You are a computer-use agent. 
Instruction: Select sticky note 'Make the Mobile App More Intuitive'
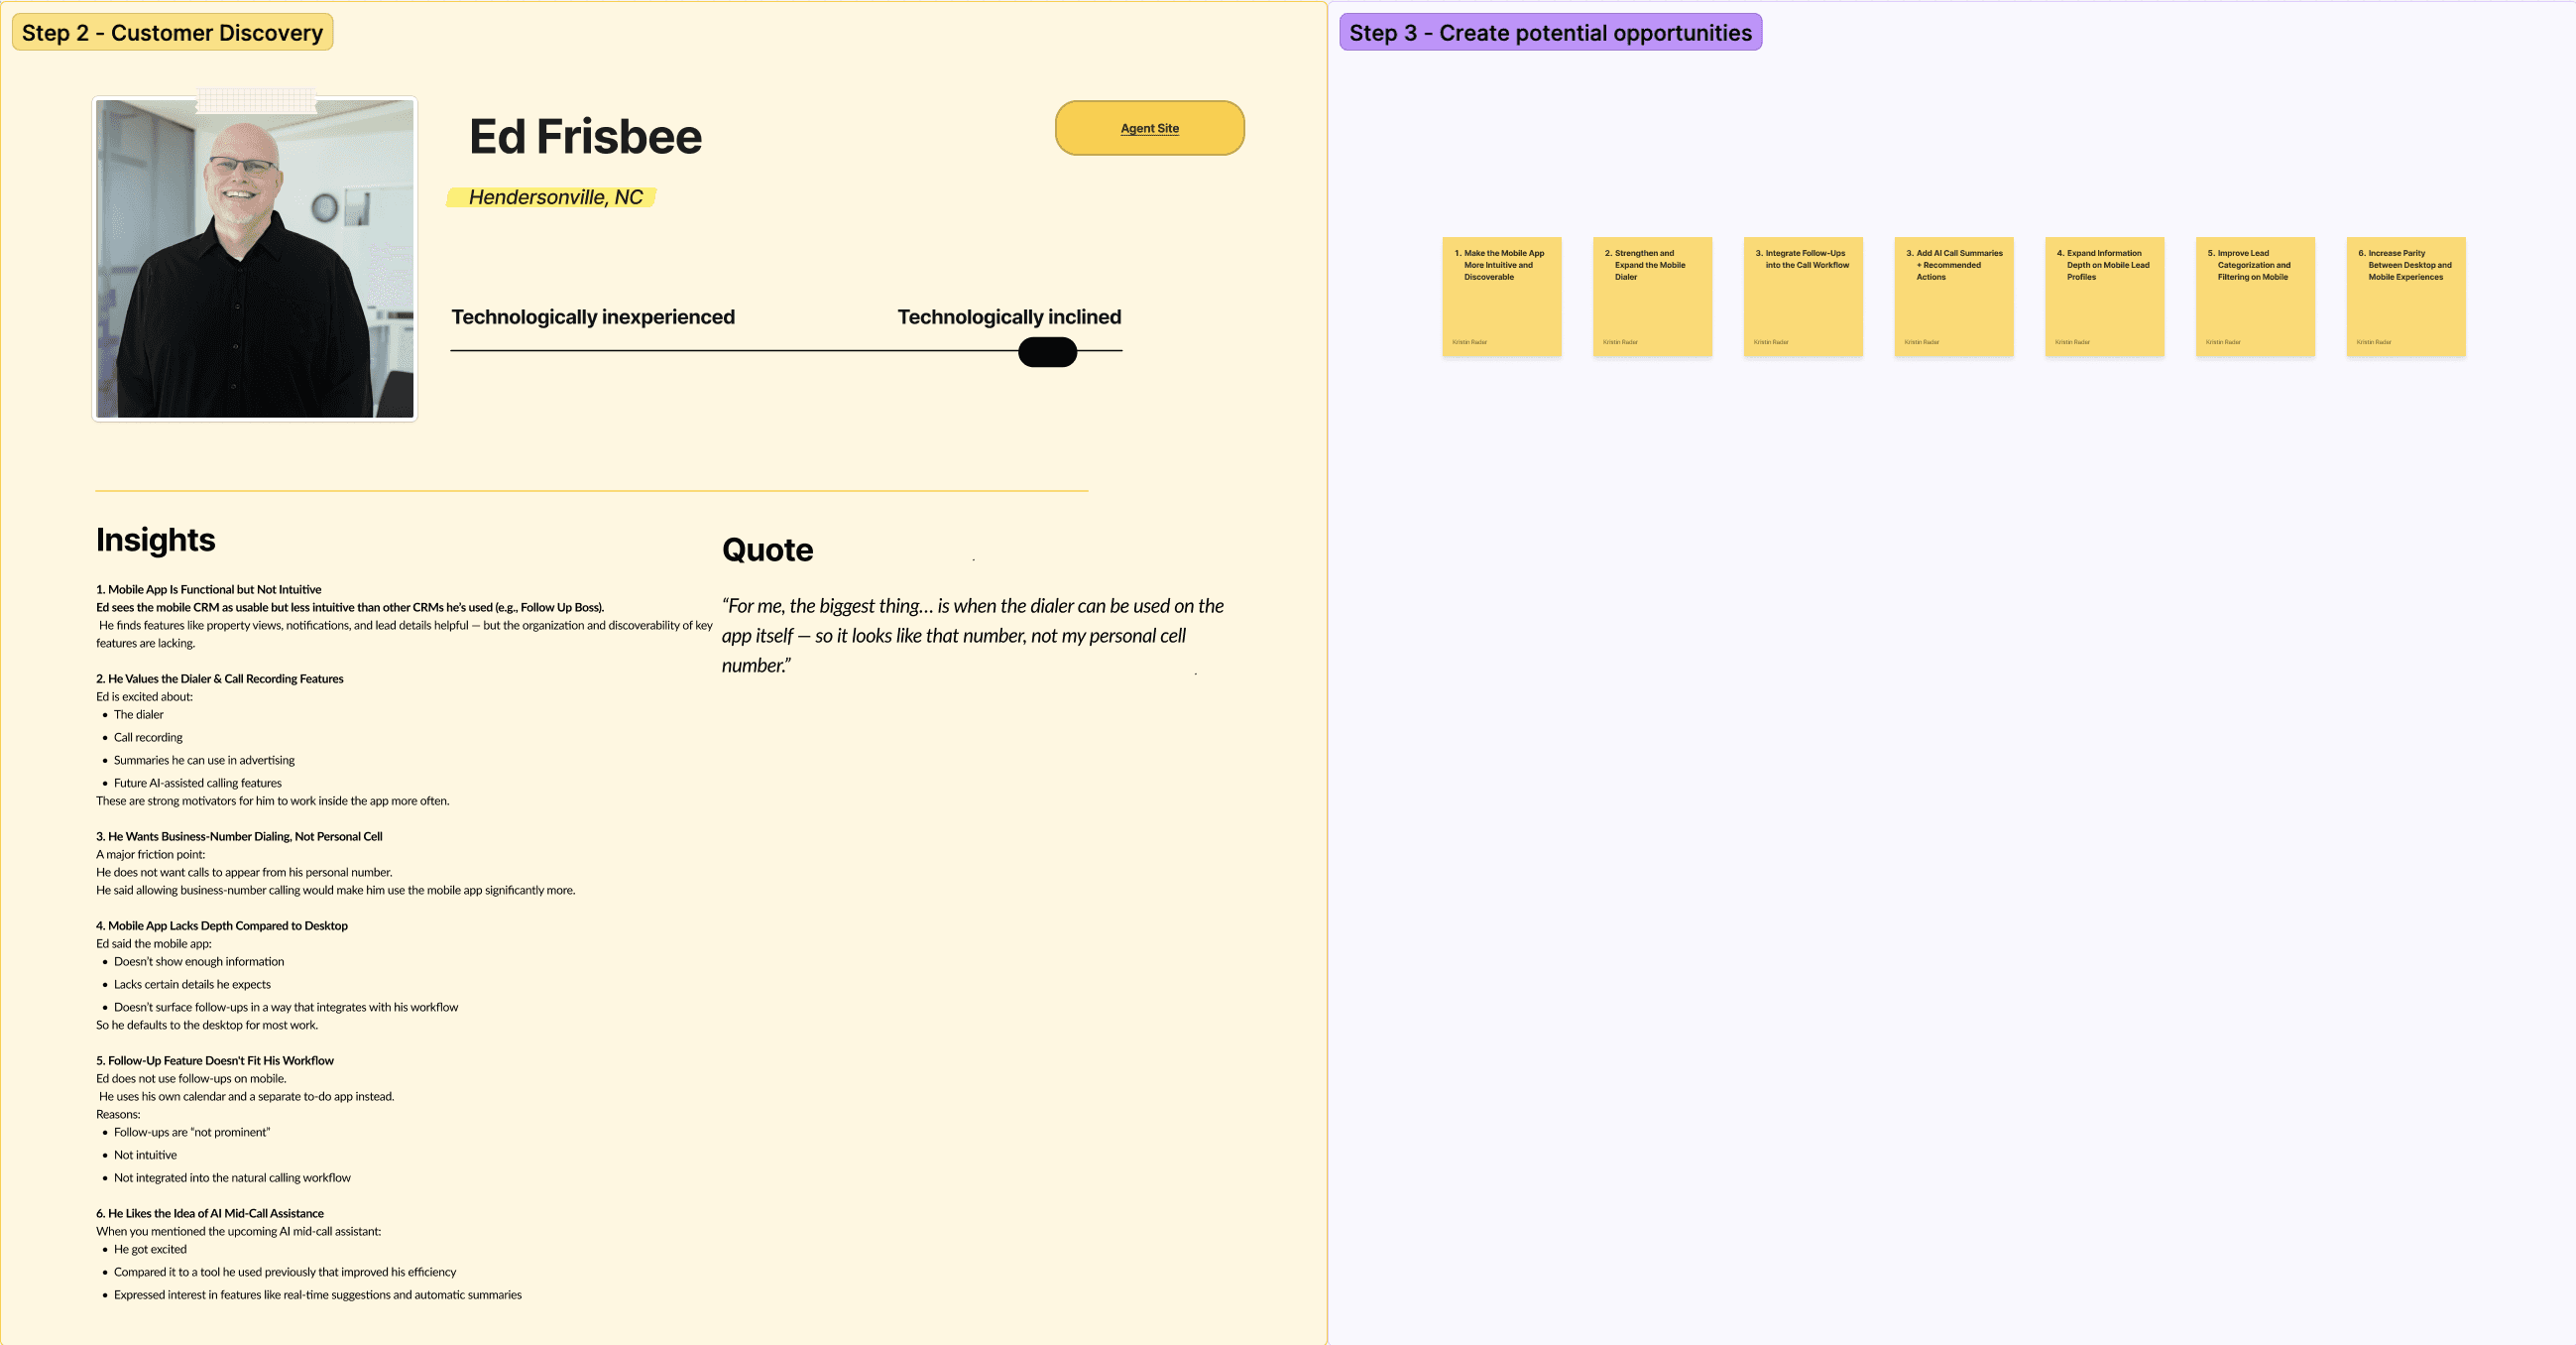(x=1501, y=297)
